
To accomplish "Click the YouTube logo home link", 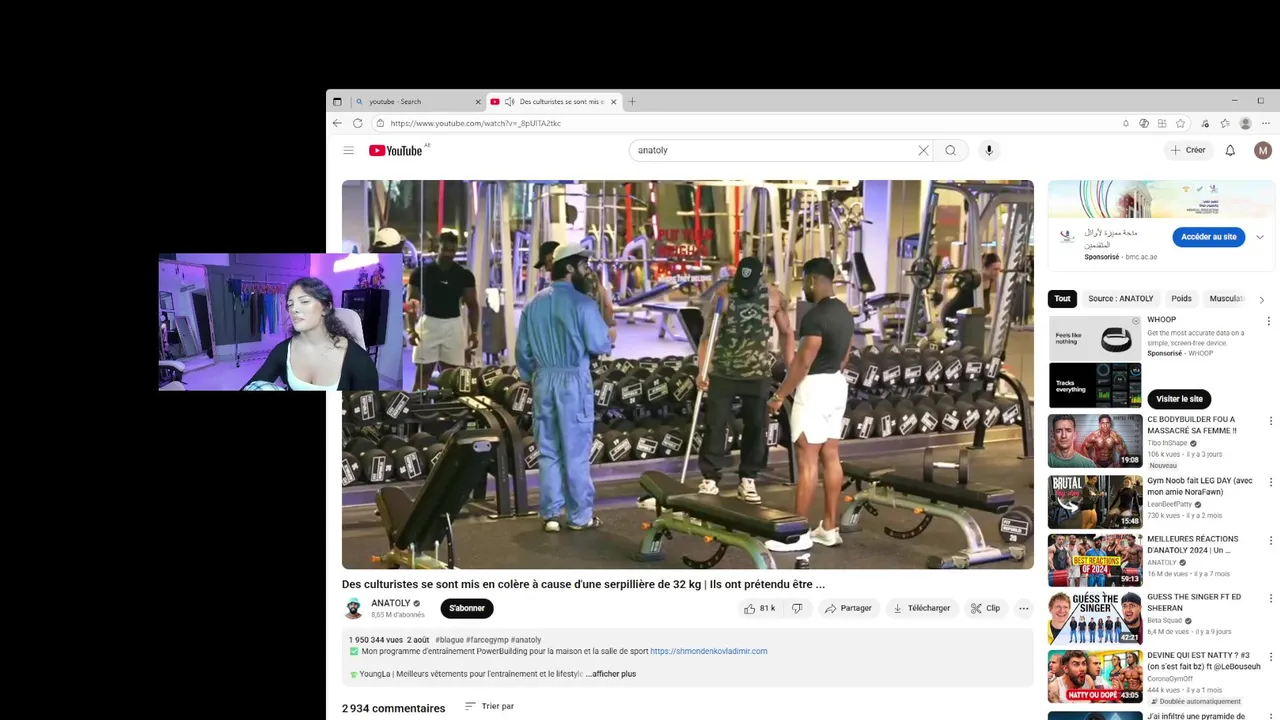I will coord(396,150).
